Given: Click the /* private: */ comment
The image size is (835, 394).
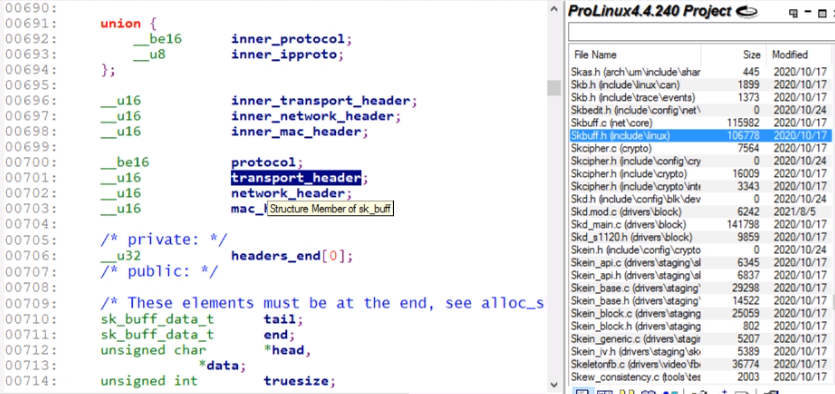Looking at the screenshot, I should (164, 240).
